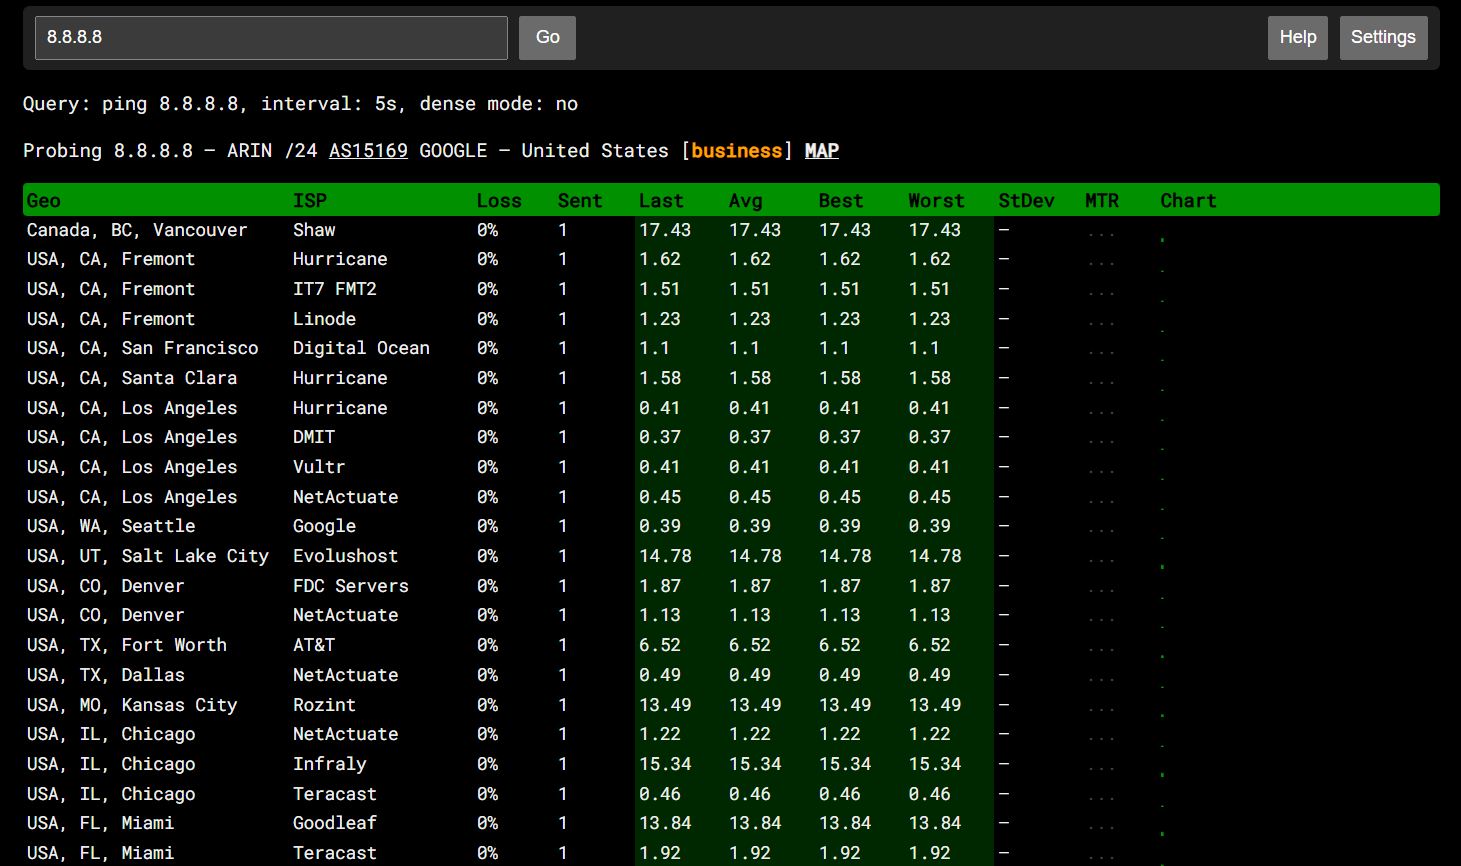Select the 'Canada, BC, Vancouver' geo cell
Screen dimensions: 1461x866
pyautogui.click(x=137, y=230)
